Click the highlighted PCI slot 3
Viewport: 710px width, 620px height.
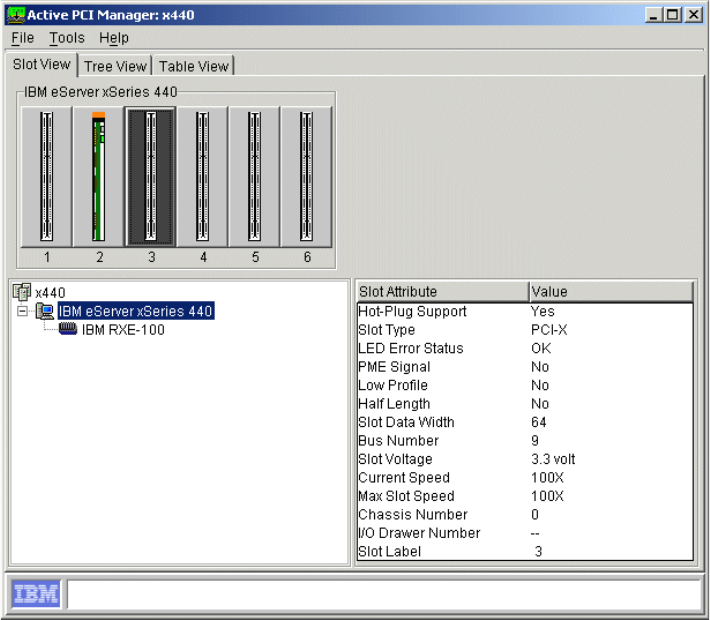point(151,177)
